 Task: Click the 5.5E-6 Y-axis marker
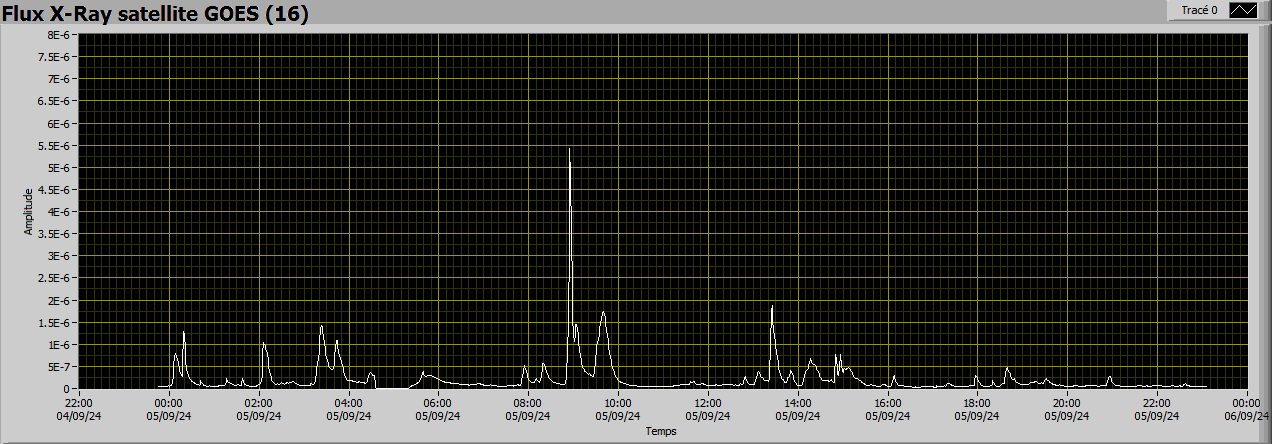tap(53, 145)
